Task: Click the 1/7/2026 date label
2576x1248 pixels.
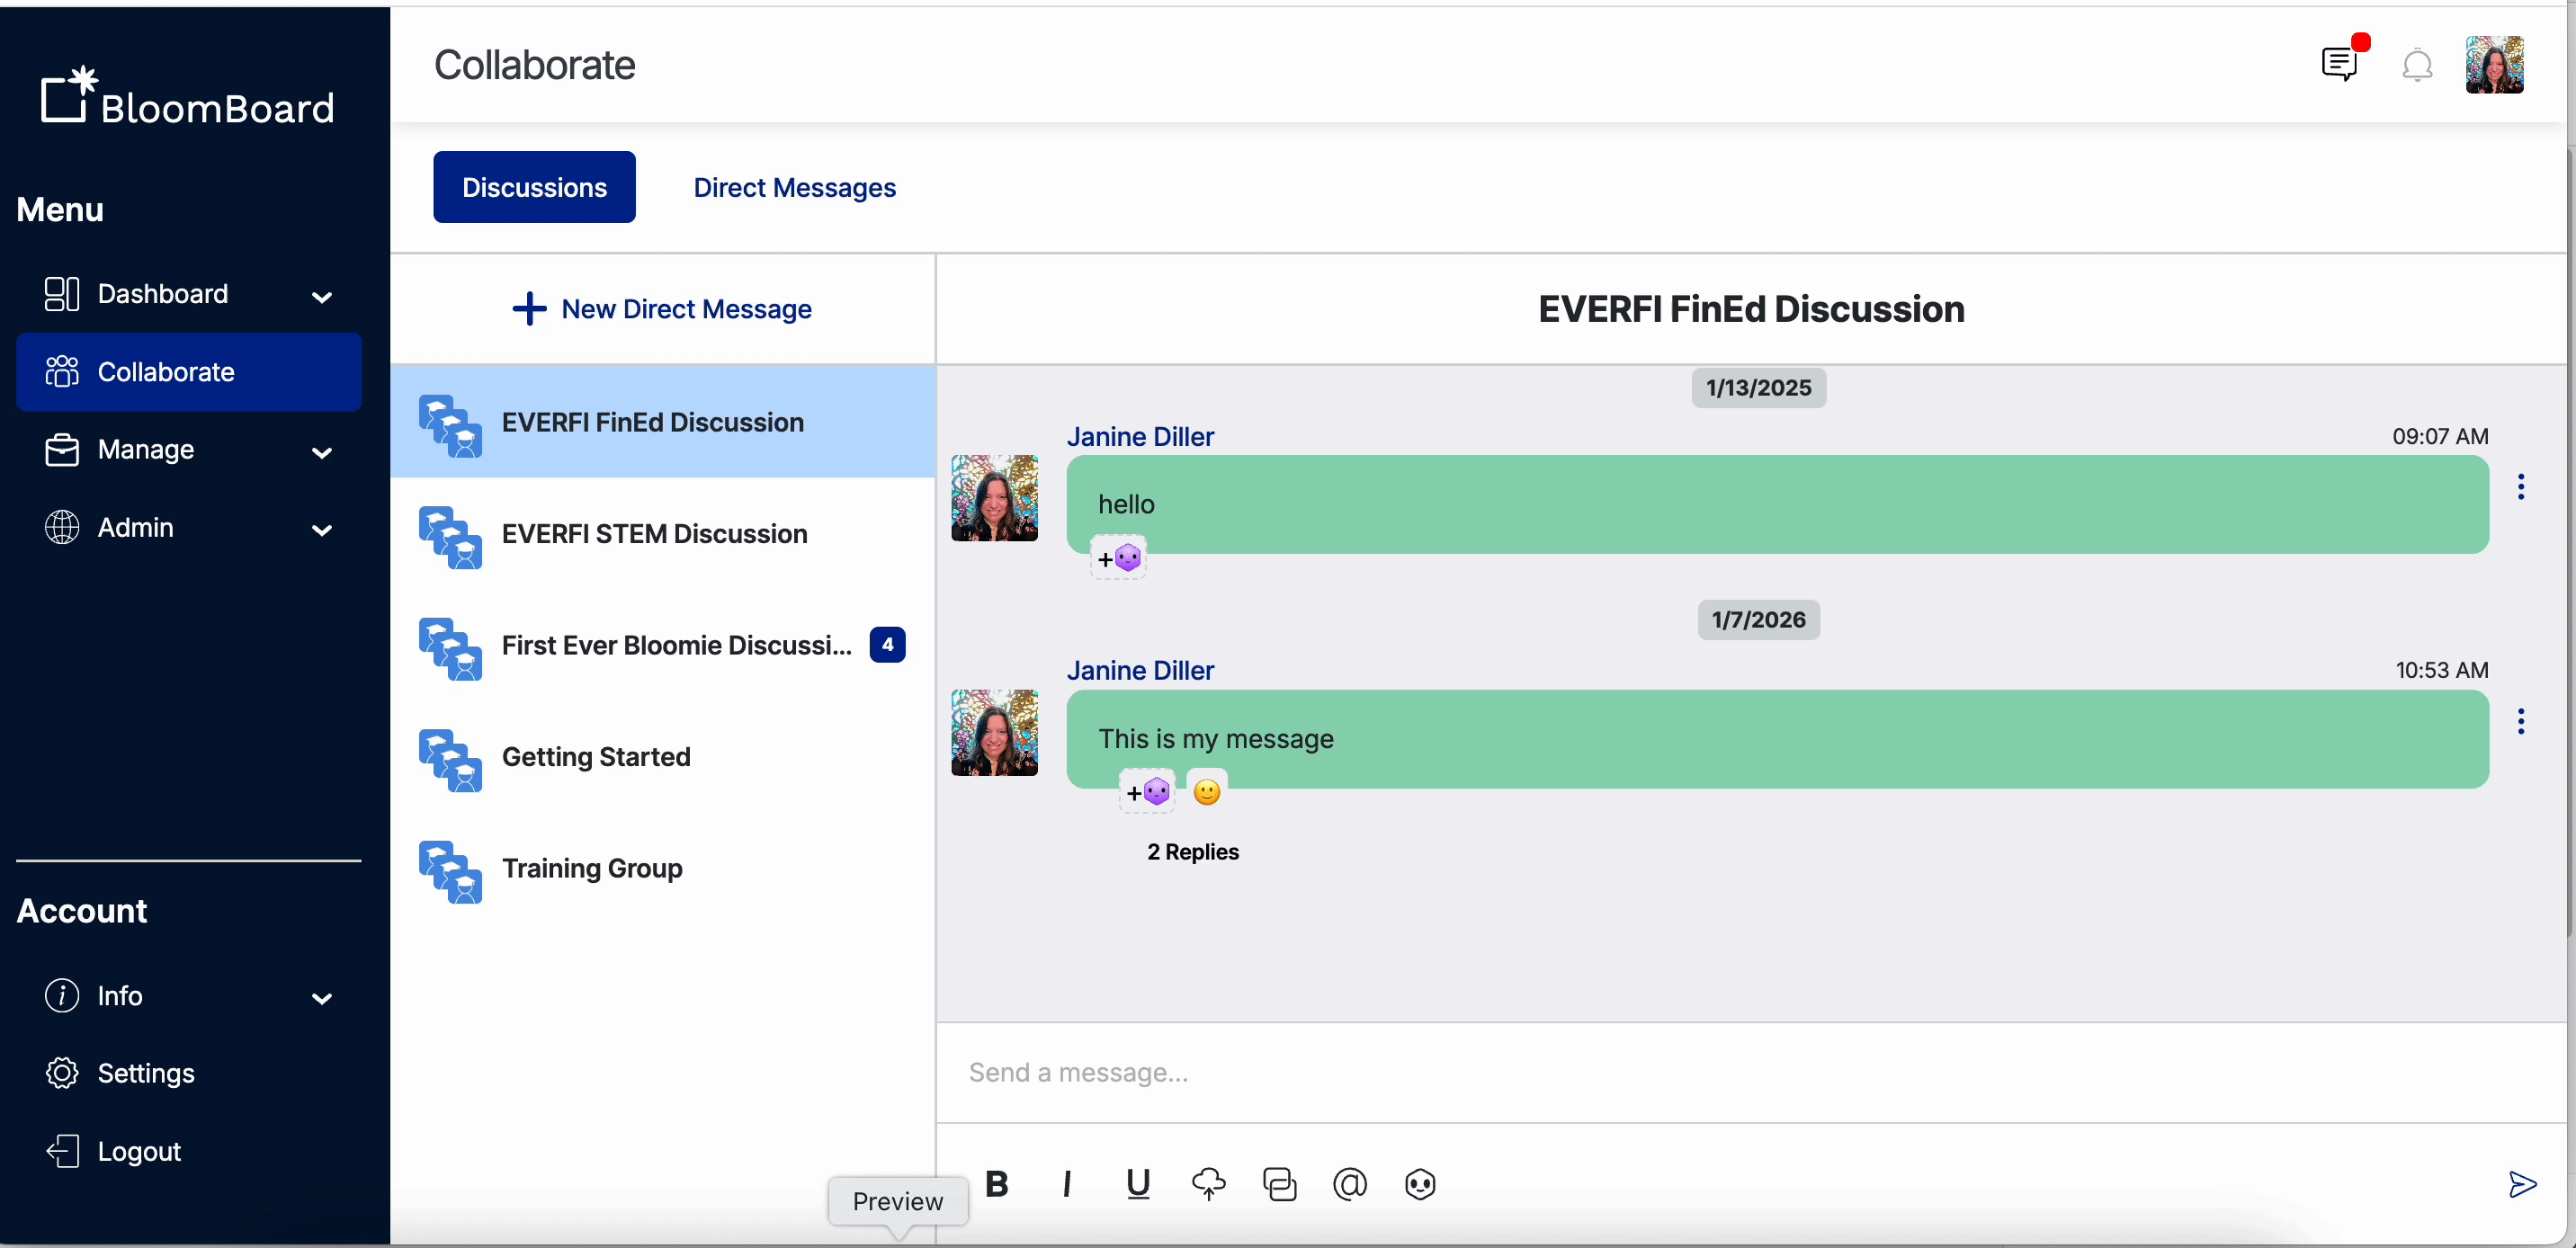Action: click(x=1758, y=620)
